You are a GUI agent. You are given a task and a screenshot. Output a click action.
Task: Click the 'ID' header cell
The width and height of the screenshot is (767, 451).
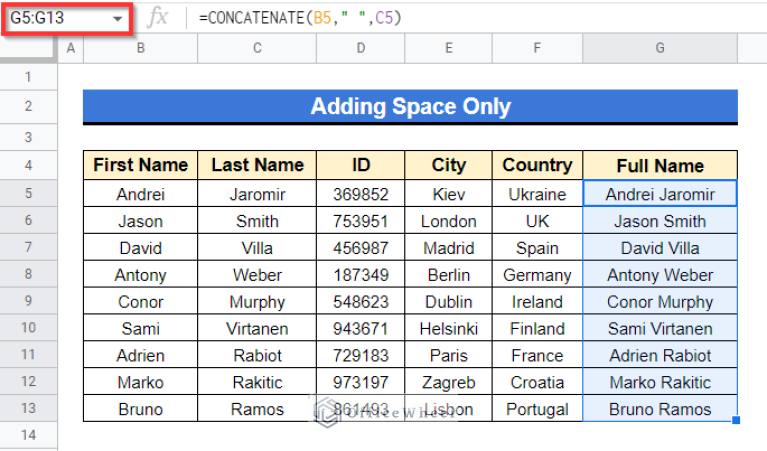click(361, 165)
